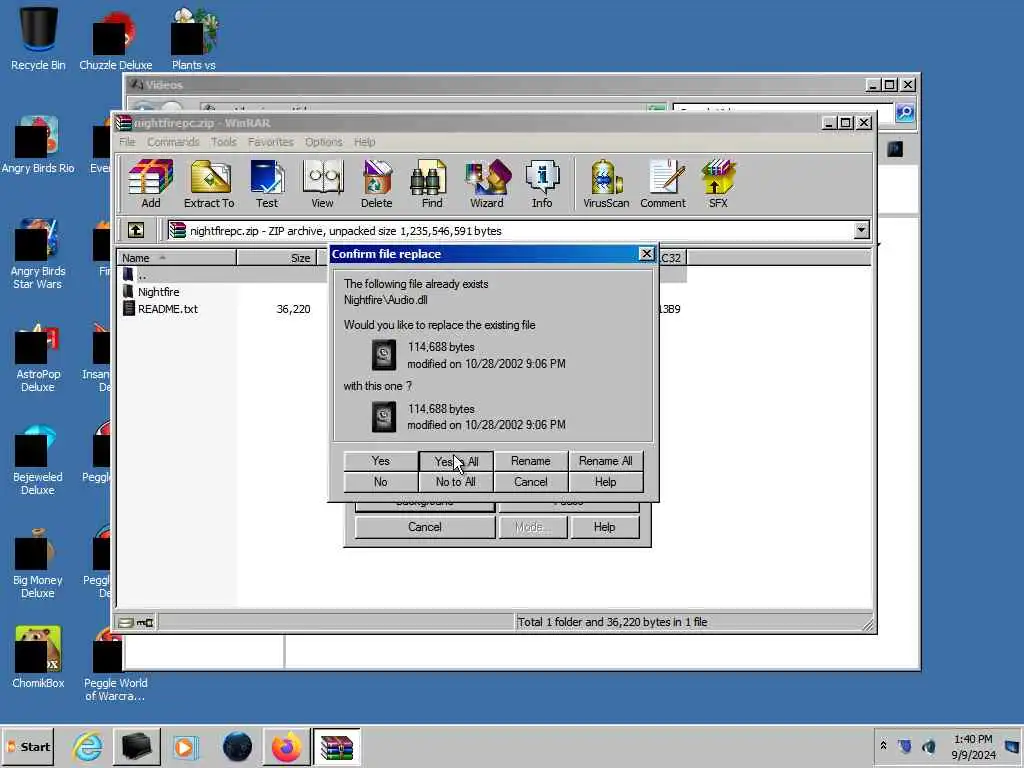This screenshot has height=768, width=1024.
Task: Select the Chuzzle Deluxe desktop icon
Action: pos(116,40)
